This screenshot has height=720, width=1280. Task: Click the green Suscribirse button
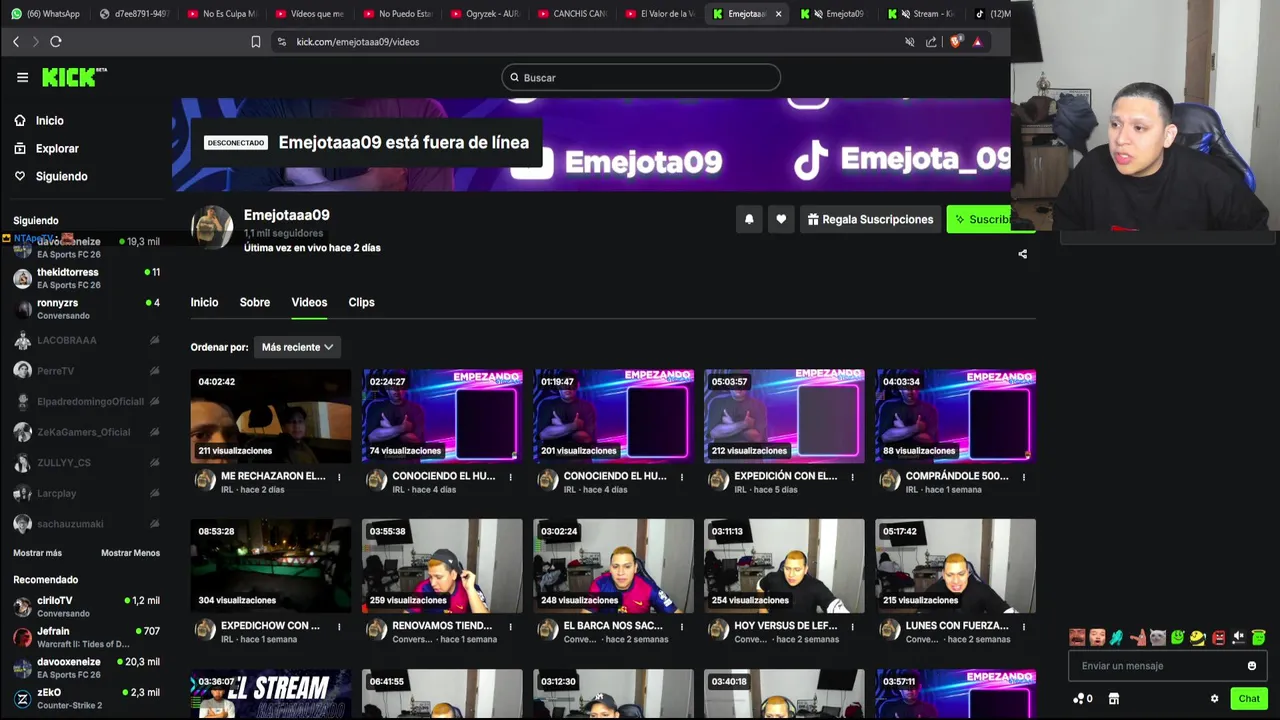pyautogui.click(x=981, y=219)
